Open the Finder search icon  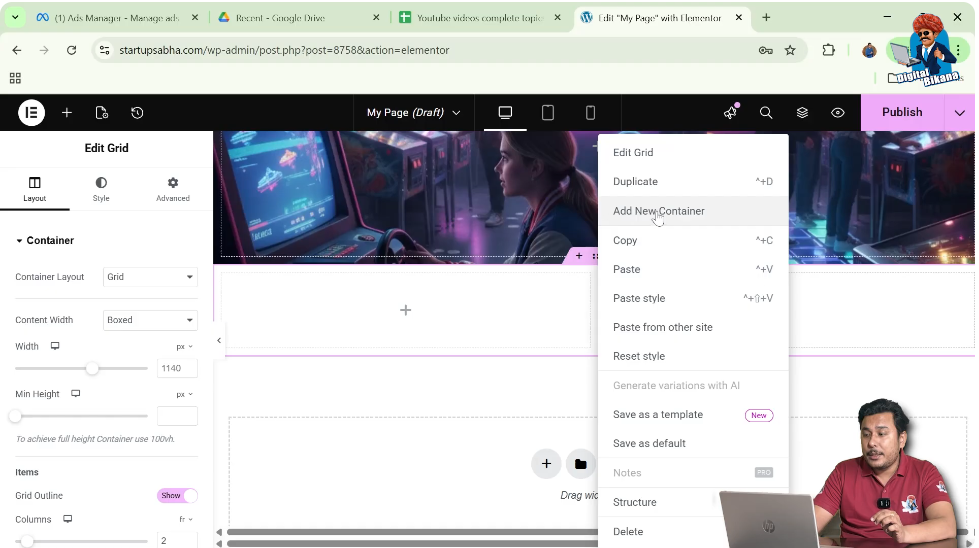click(766, 113)
